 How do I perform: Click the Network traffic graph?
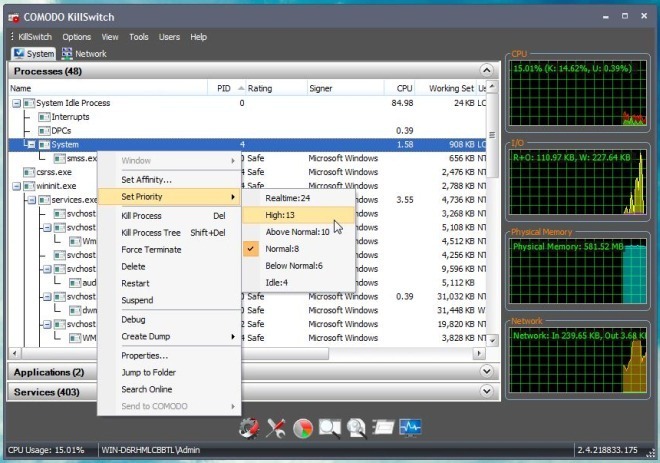[x=578, y=361]
